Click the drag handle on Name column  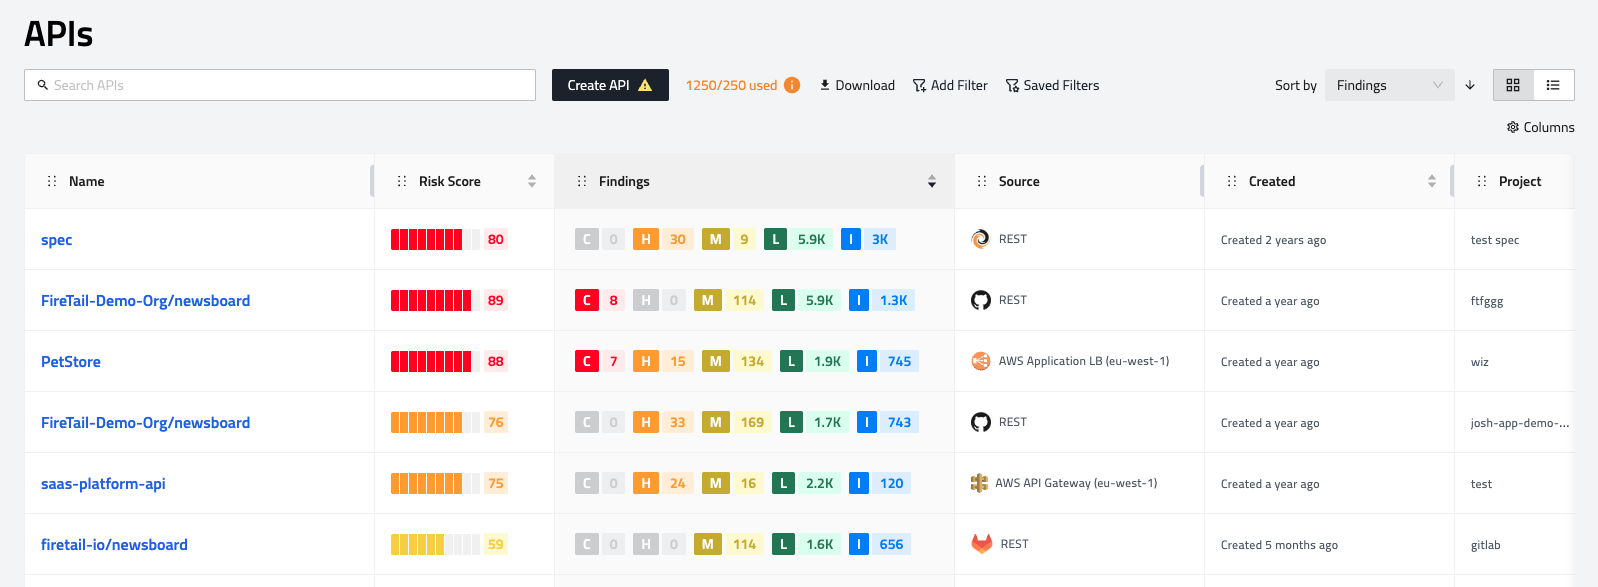(52, 181)
